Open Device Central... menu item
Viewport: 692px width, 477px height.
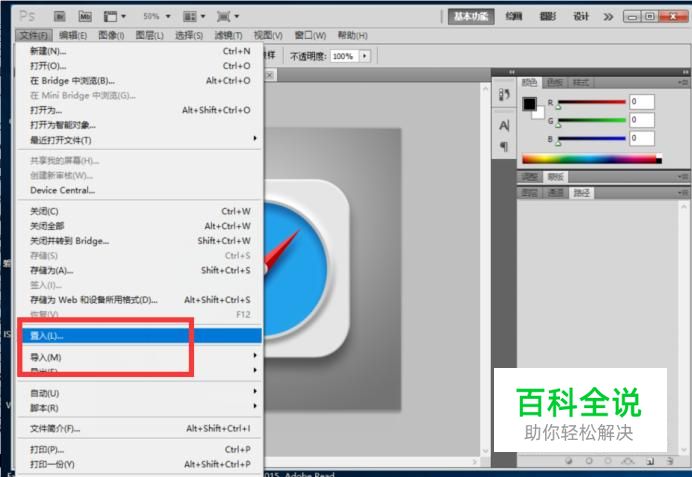pyautogui.click(x=140, y=190)
